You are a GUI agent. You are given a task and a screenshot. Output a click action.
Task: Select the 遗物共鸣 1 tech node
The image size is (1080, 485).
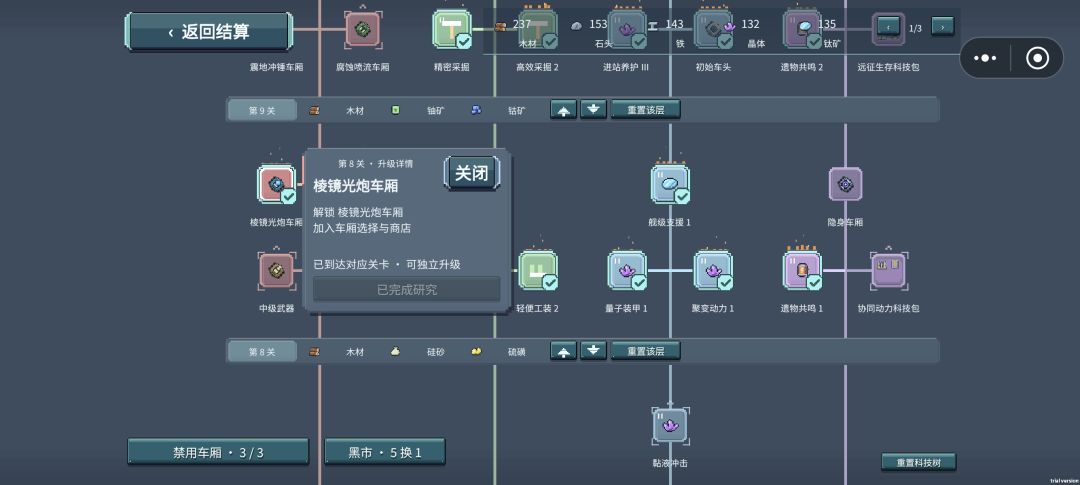point(802,270)
